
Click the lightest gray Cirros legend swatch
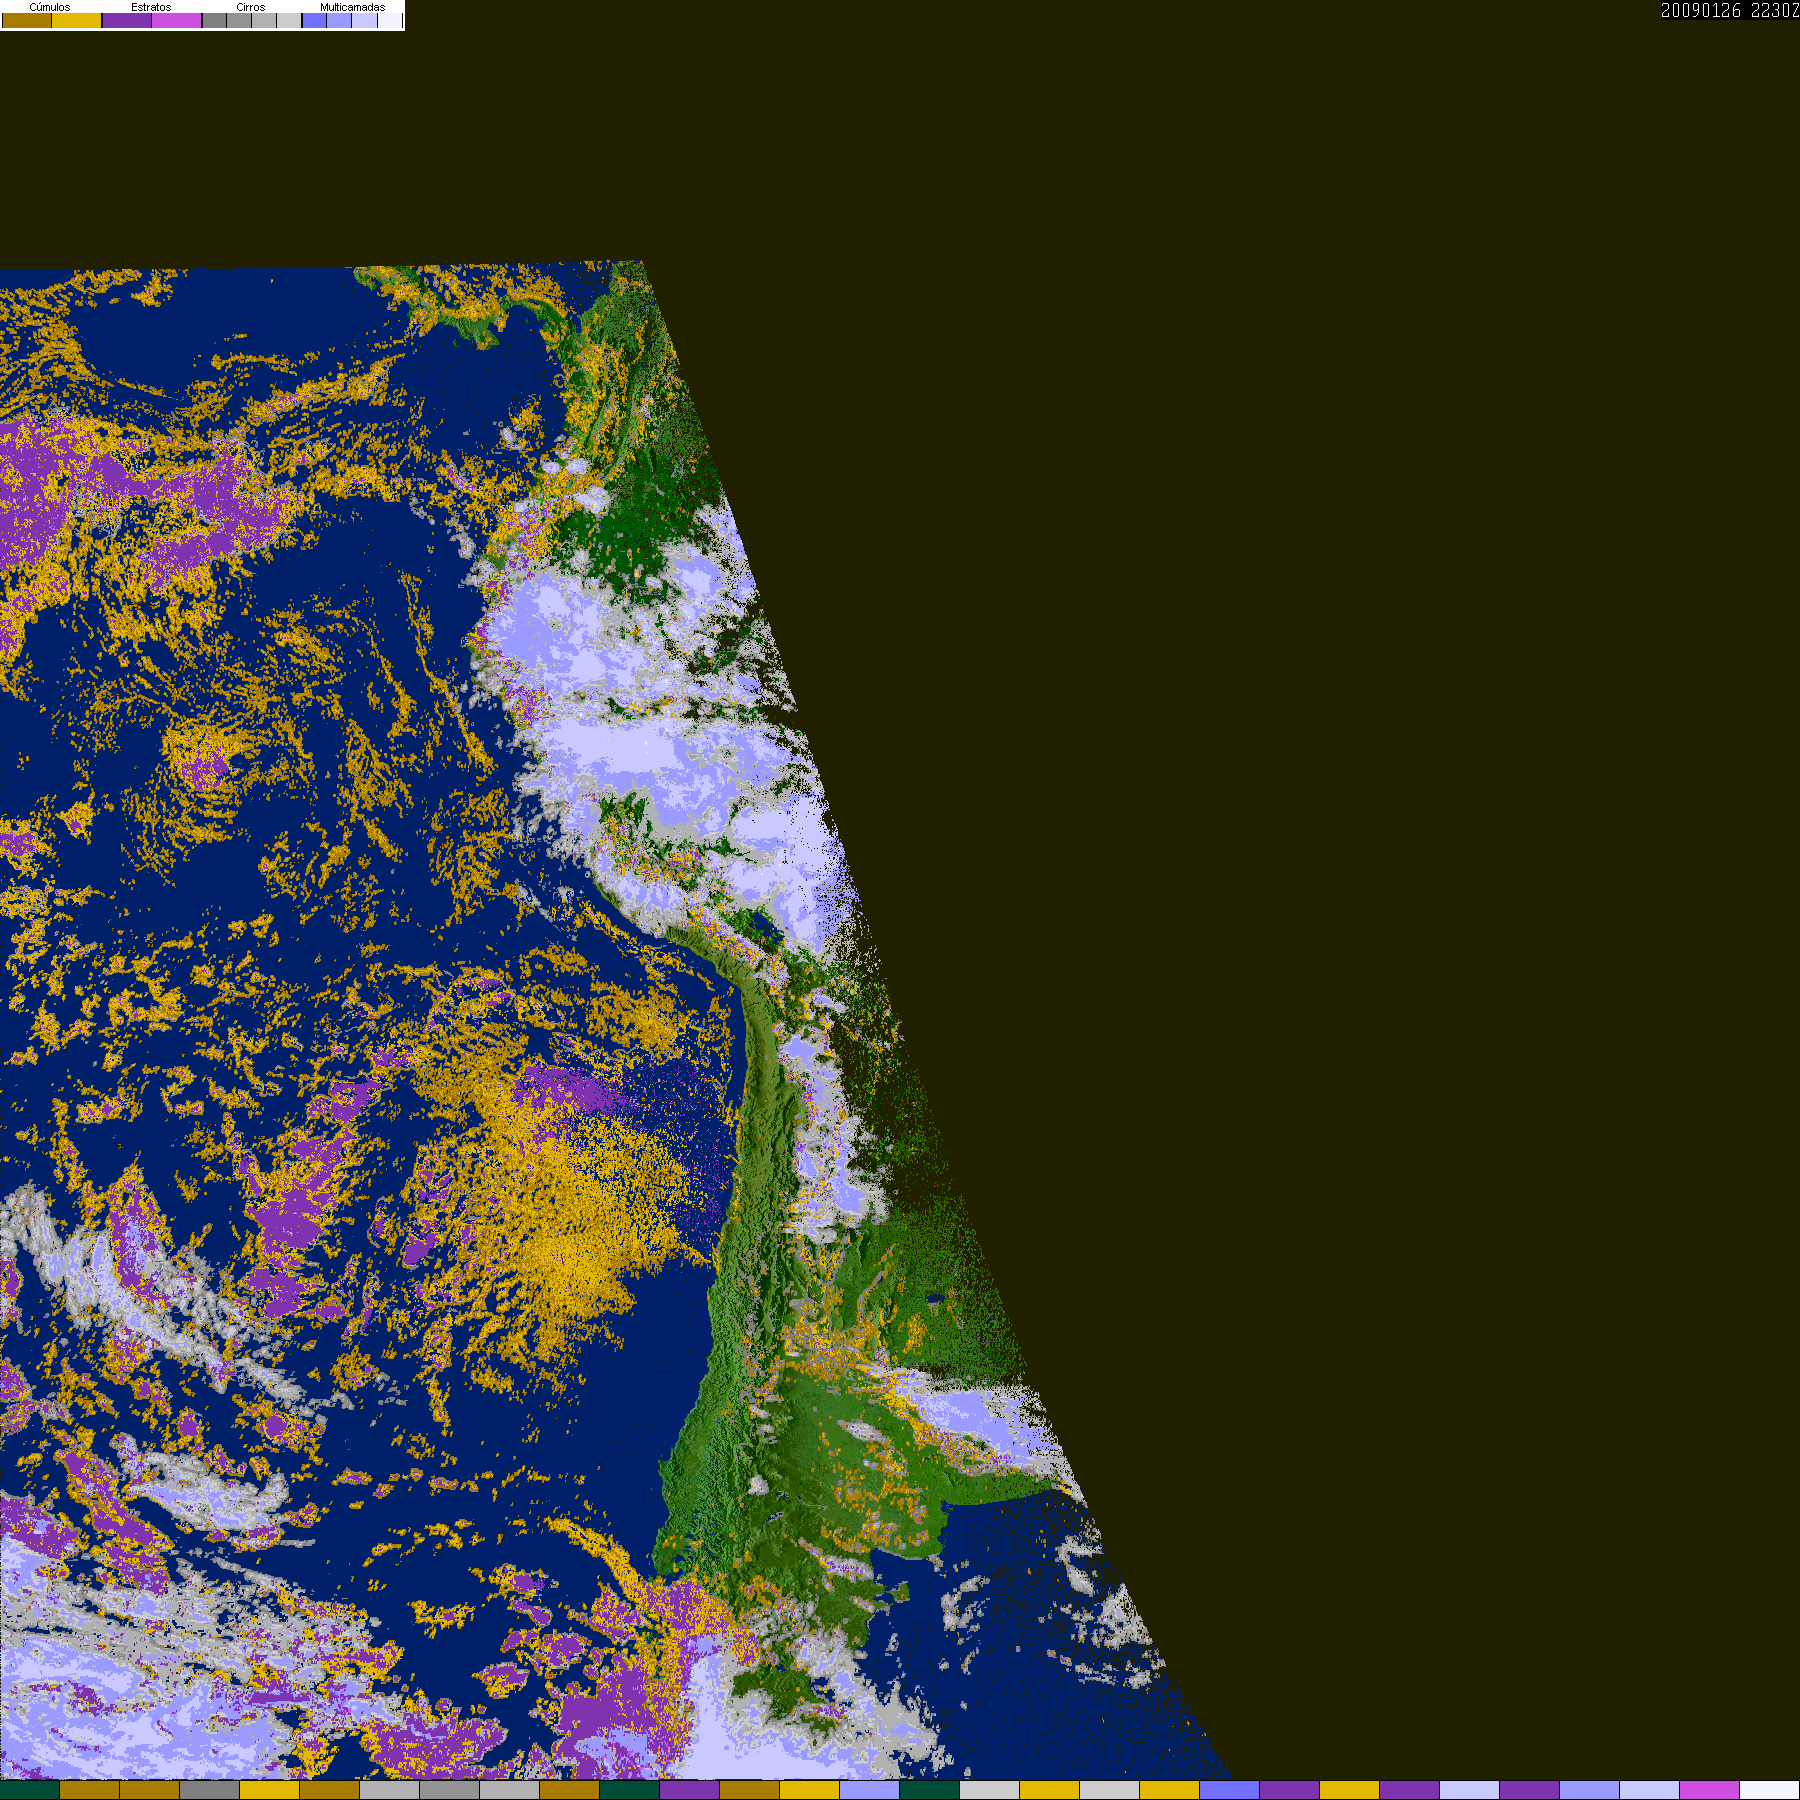(x=289, y=20)
